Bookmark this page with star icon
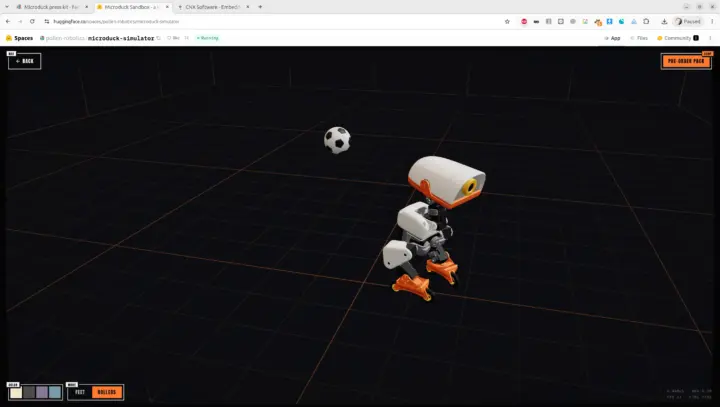The width and height of the screenshot is (720, 407). click(x=507, y=22)
